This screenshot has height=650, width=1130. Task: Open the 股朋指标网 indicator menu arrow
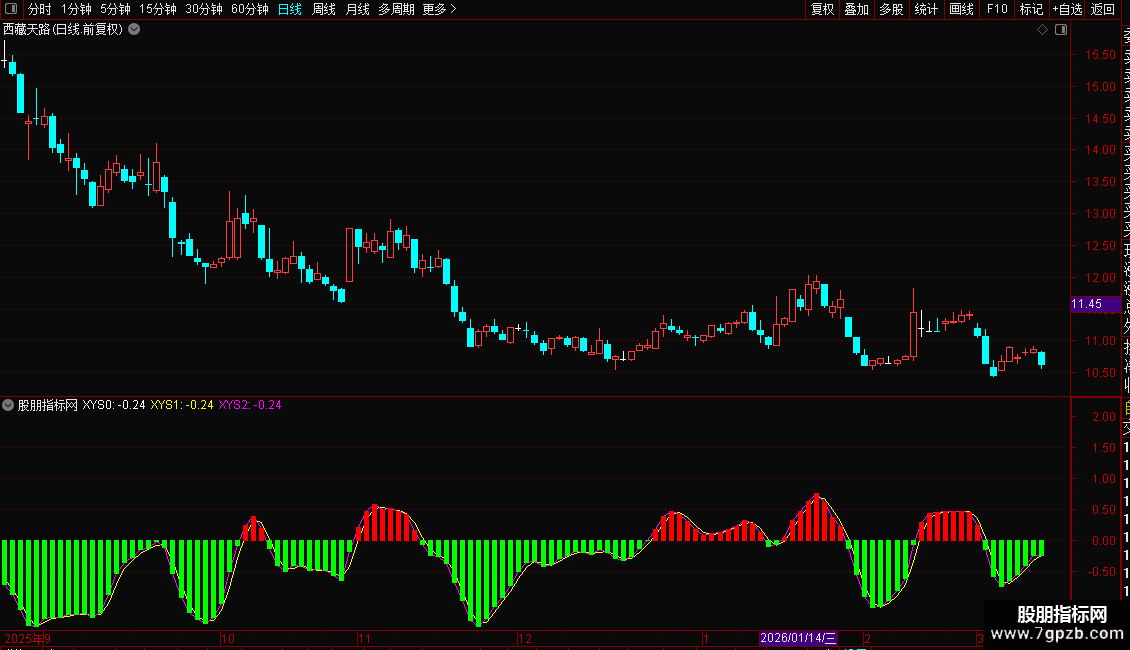8,405
